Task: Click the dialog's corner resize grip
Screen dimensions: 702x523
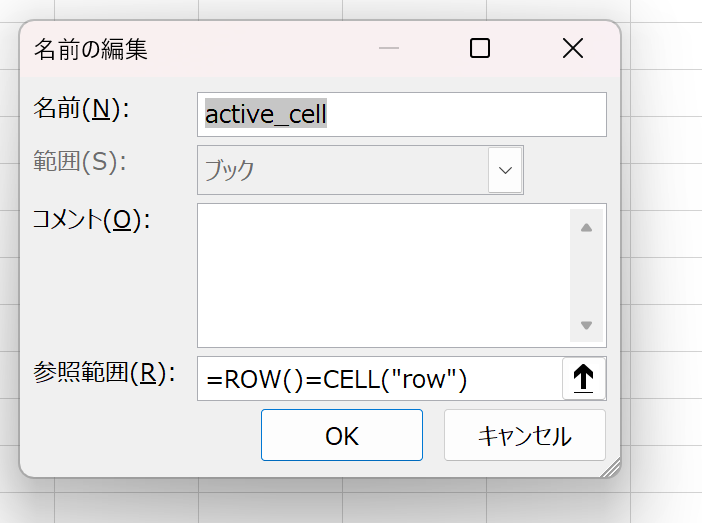Action: tap(611, 467)
